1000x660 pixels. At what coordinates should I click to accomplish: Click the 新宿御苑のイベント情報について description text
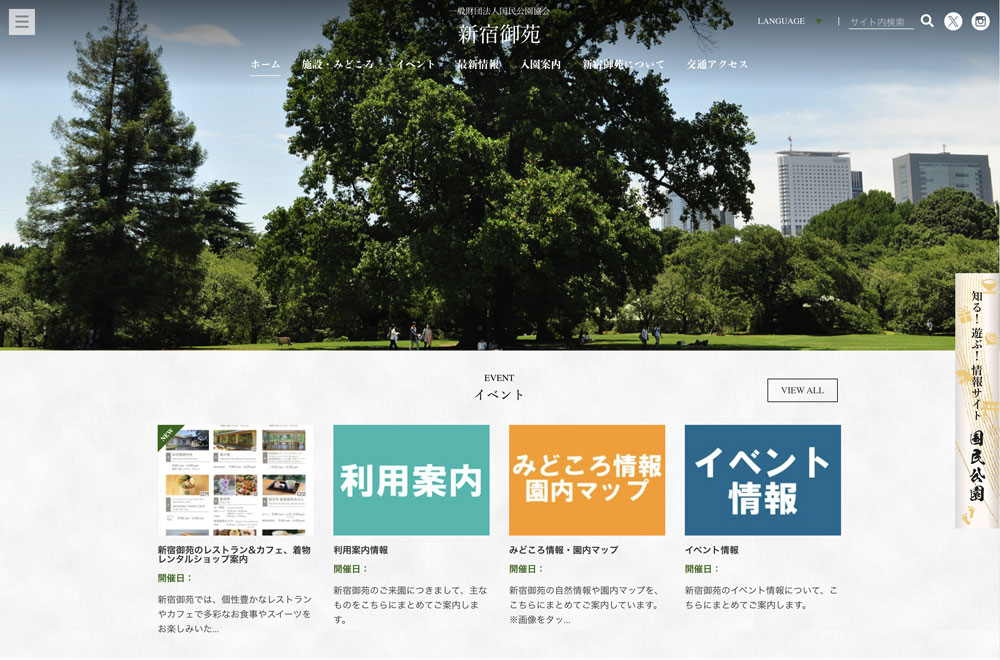point(761,598)
